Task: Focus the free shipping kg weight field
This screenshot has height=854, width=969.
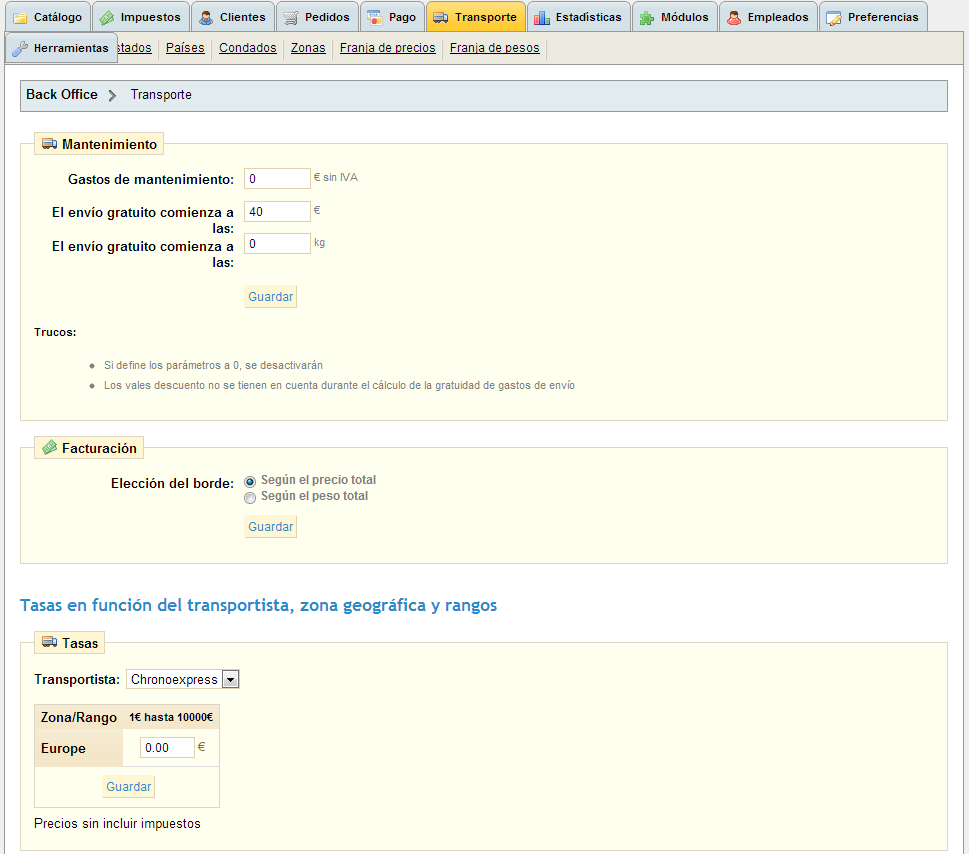Action: click(277, 243)
